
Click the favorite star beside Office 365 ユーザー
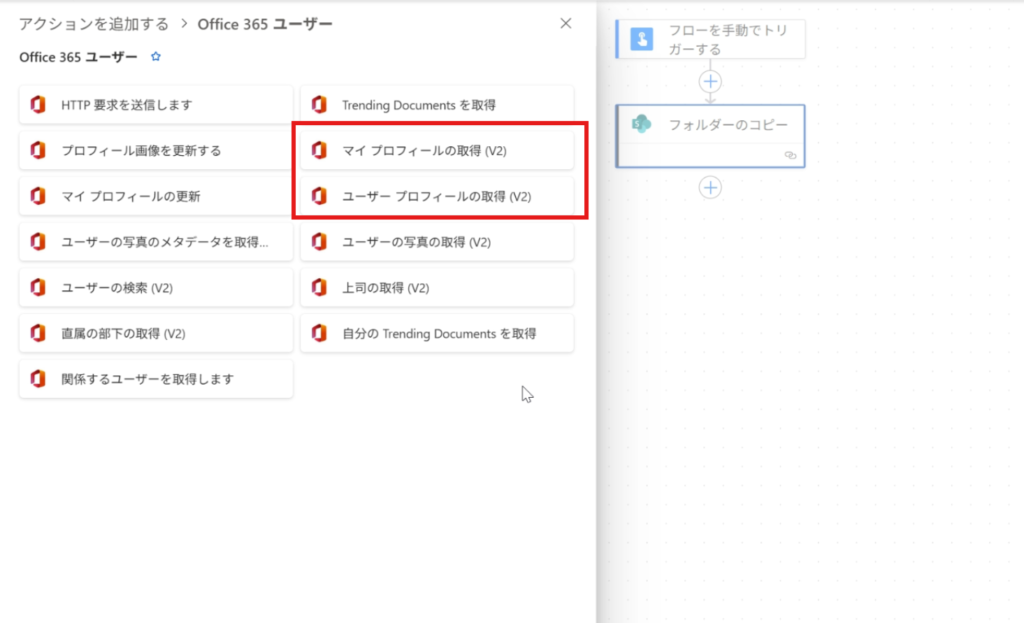point(155,57)
